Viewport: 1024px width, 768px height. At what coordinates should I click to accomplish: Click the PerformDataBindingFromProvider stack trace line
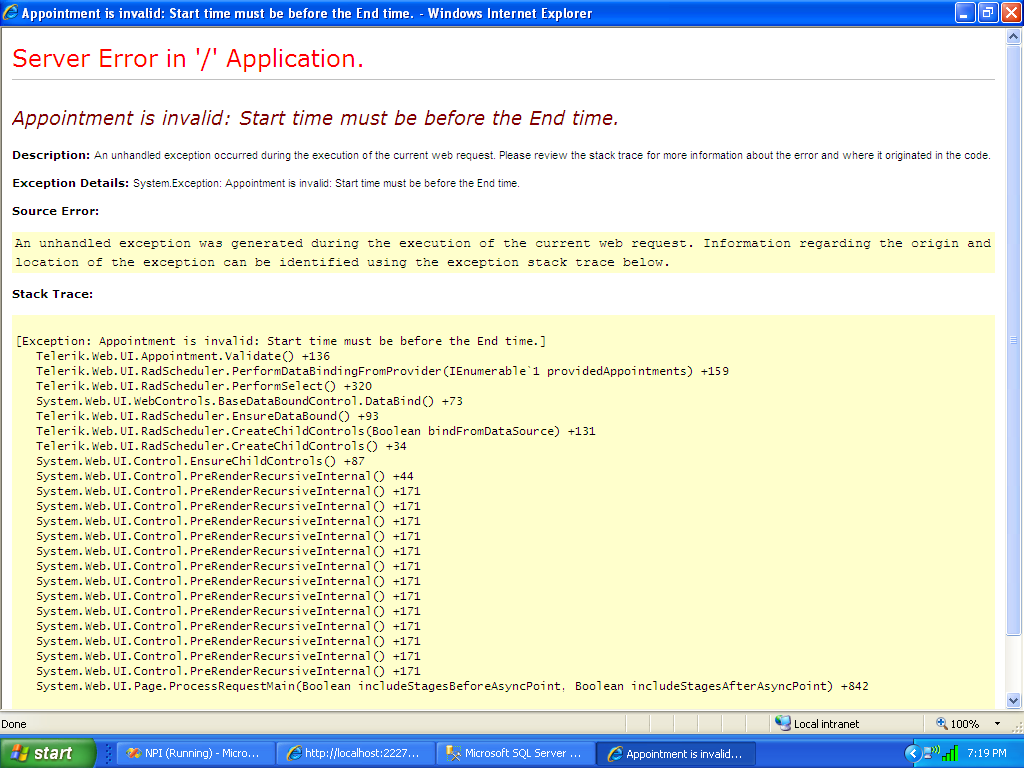pyautogui.click(x=382, y=371)
